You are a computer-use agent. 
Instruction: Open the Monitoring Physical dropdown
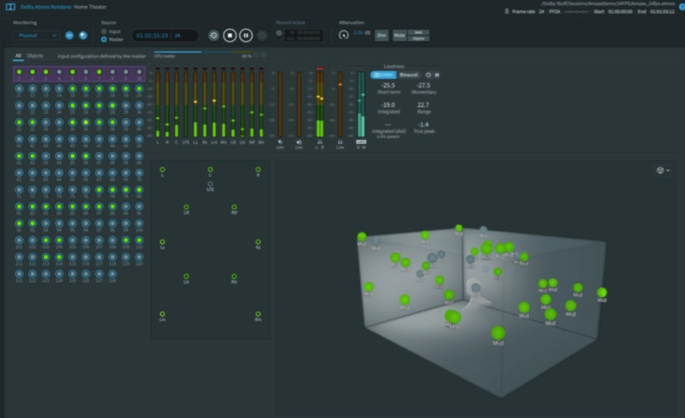pyautogui.click(x=37, y=35)
